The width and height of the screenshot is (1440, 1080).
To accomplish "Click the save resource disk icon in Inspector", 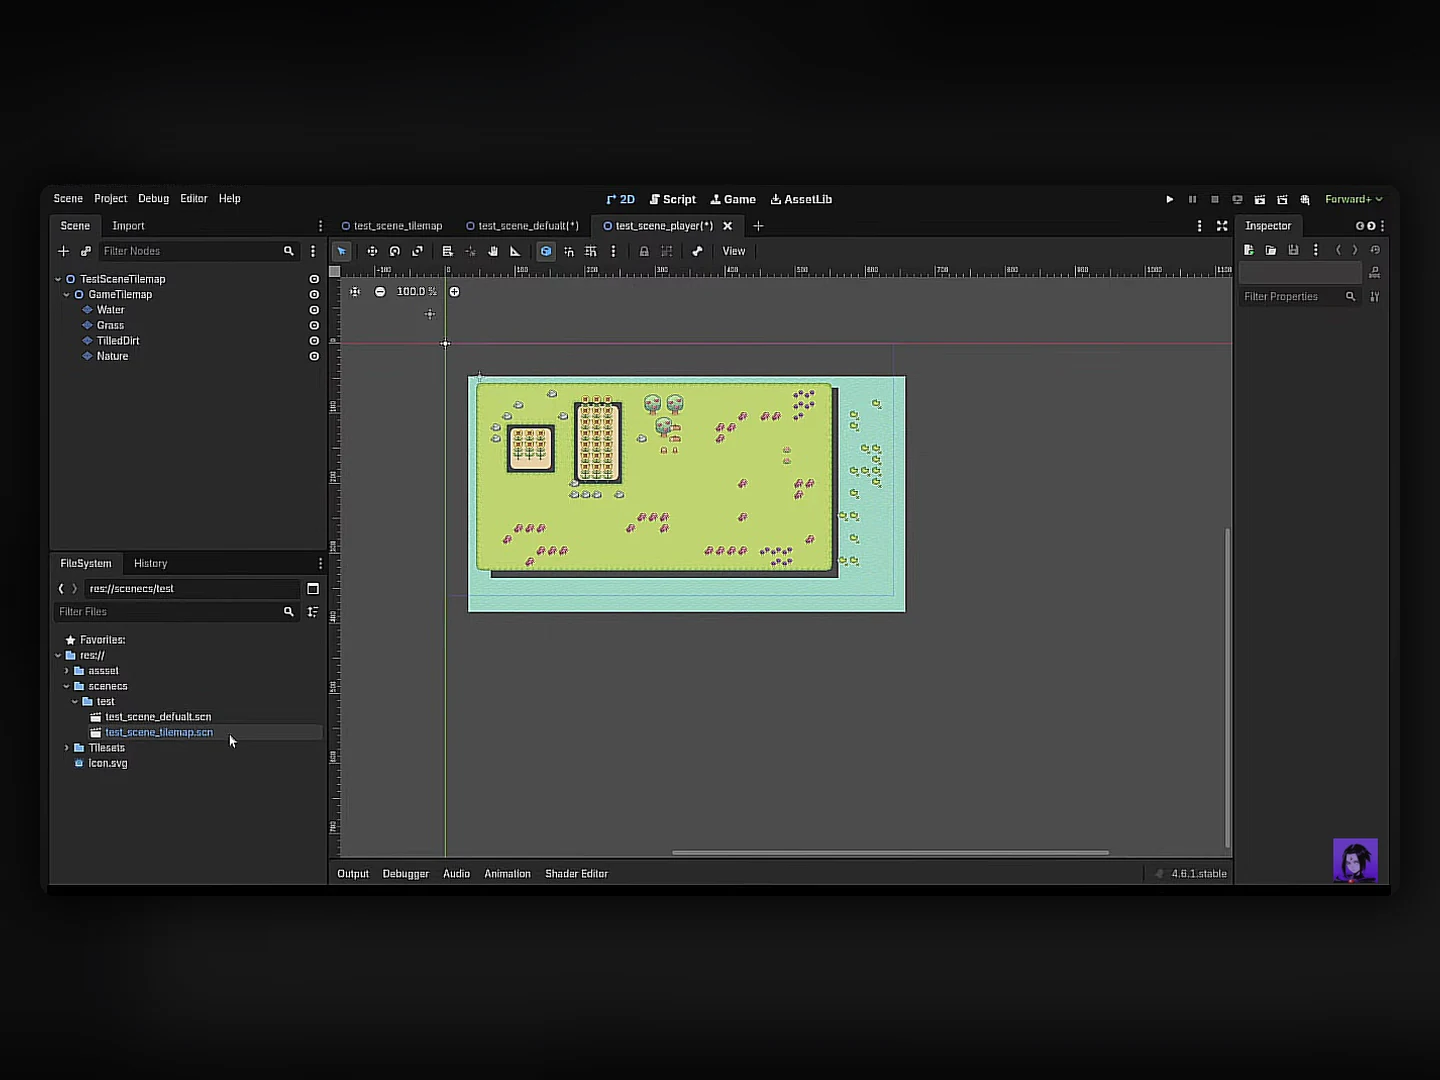I will point(1293,250).
